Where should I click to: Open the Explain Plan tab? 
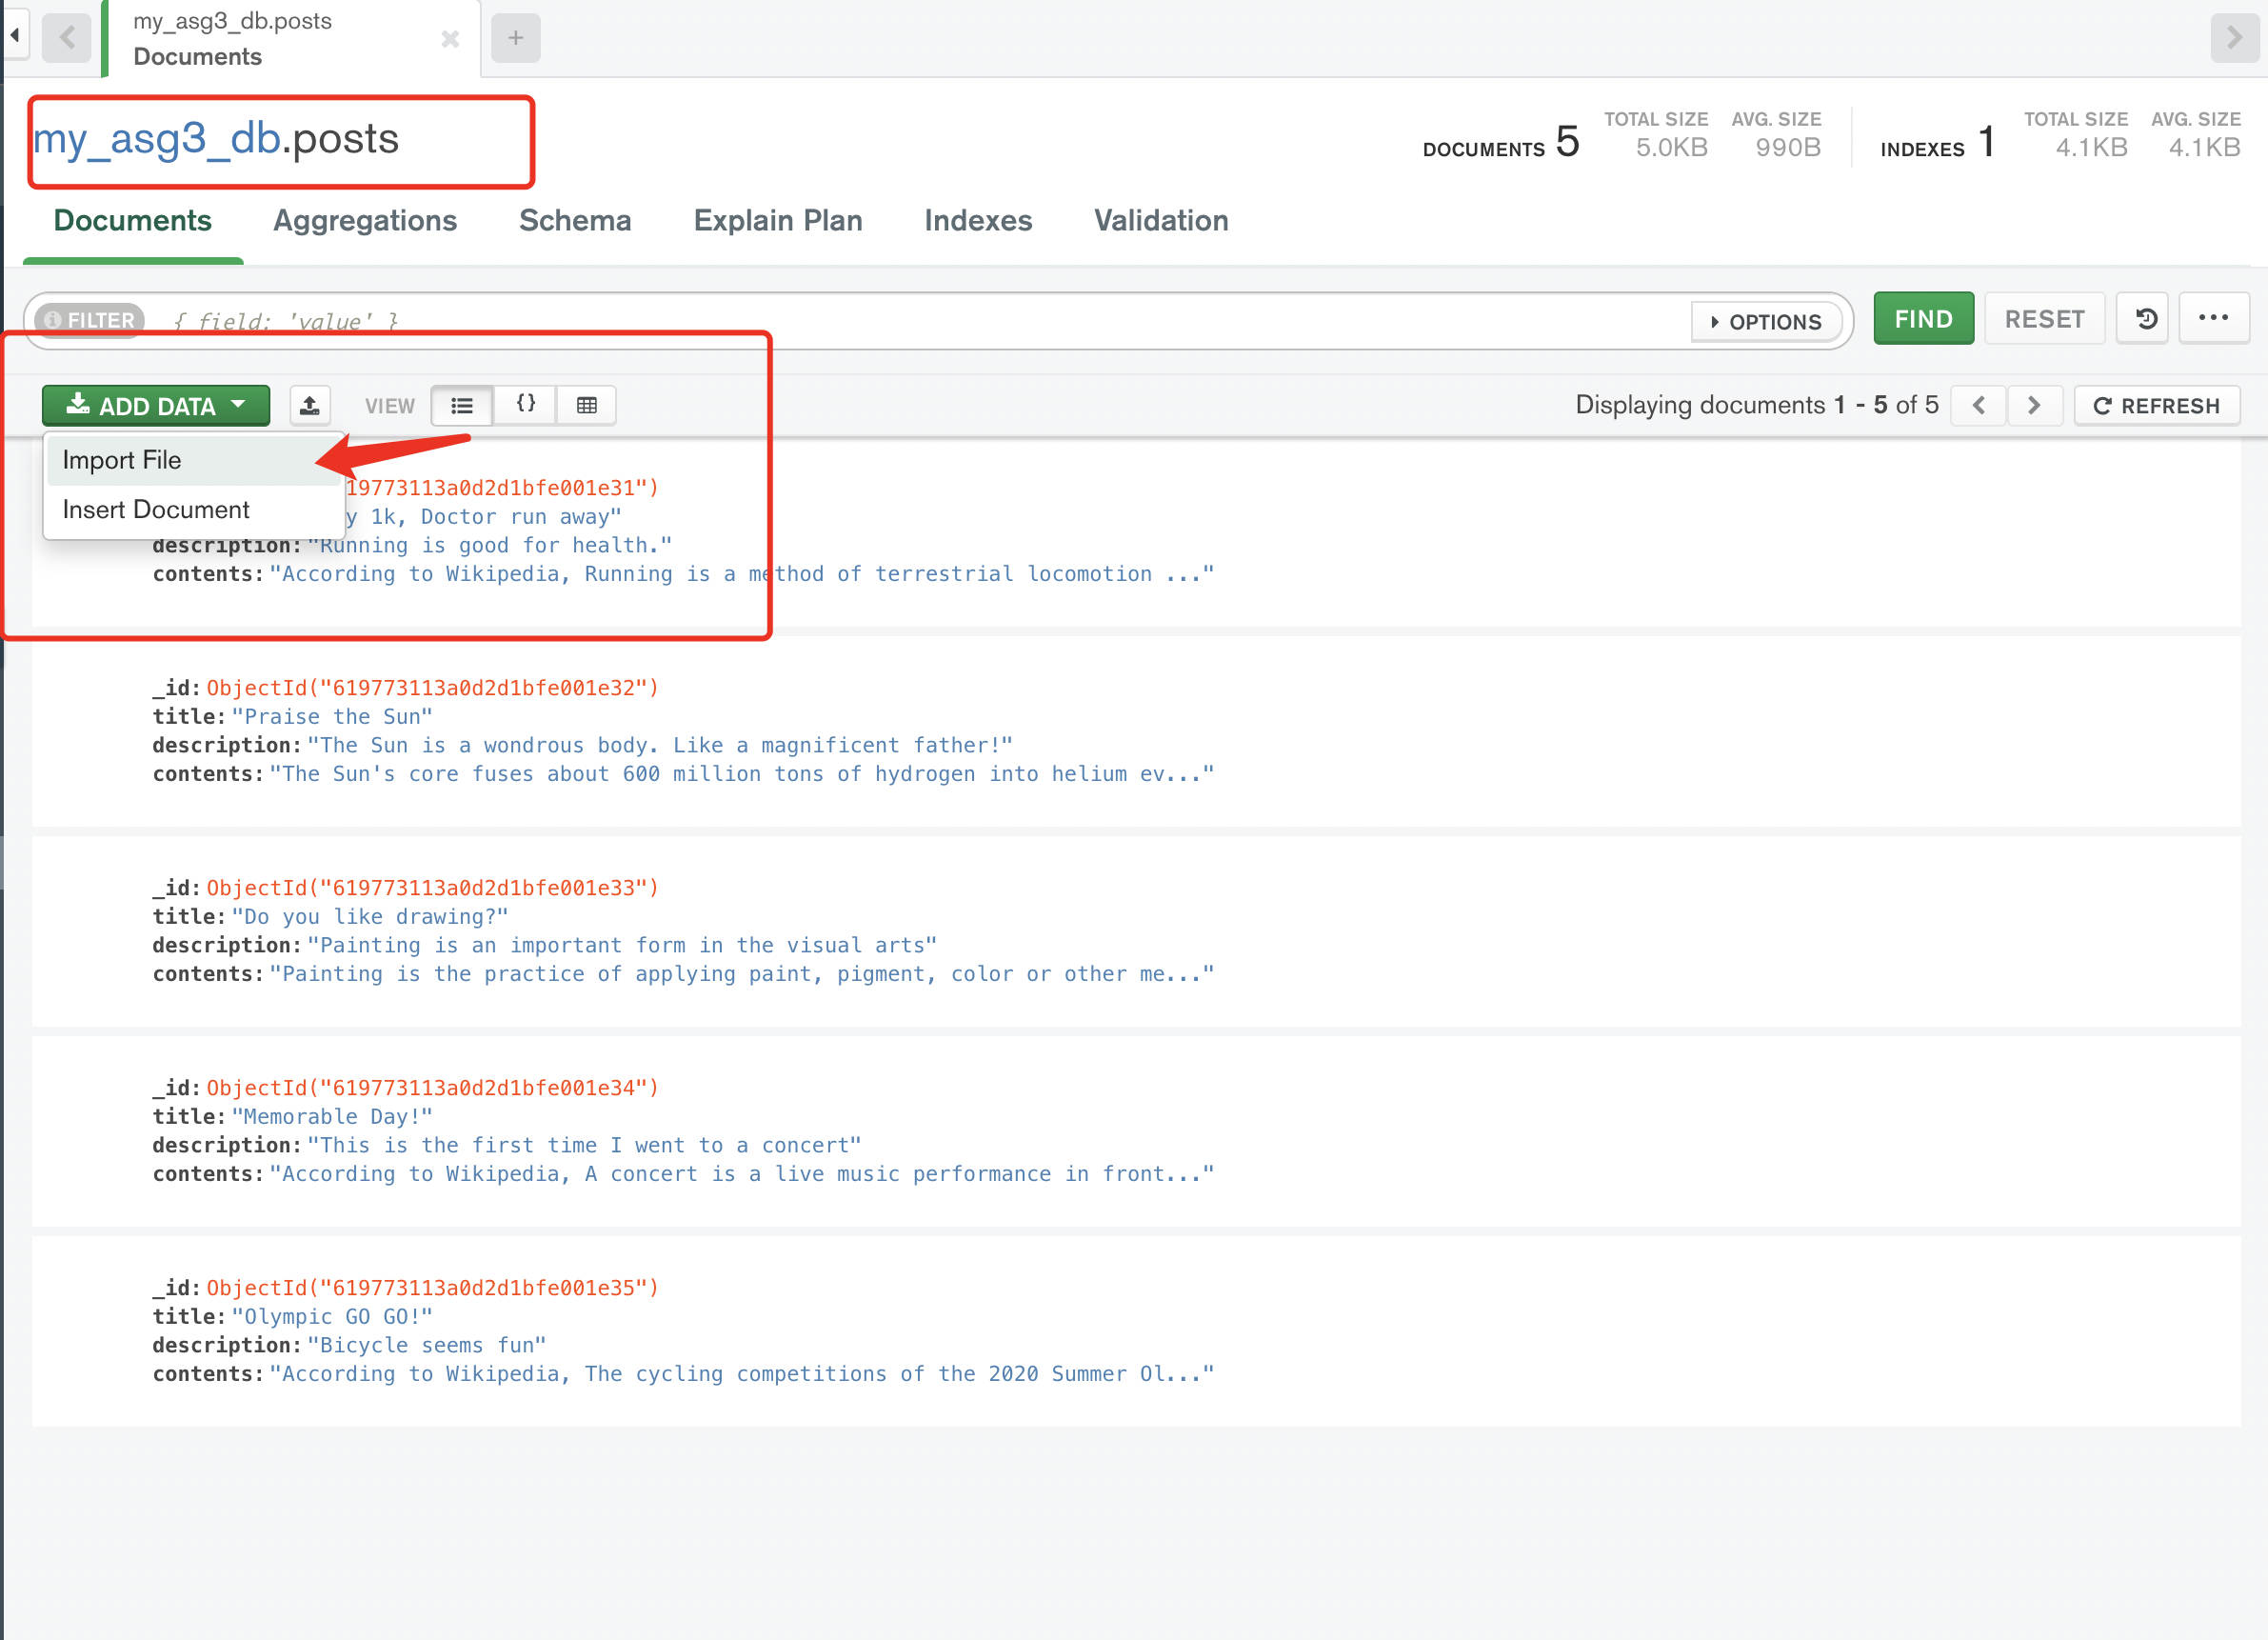coord(778,221)
